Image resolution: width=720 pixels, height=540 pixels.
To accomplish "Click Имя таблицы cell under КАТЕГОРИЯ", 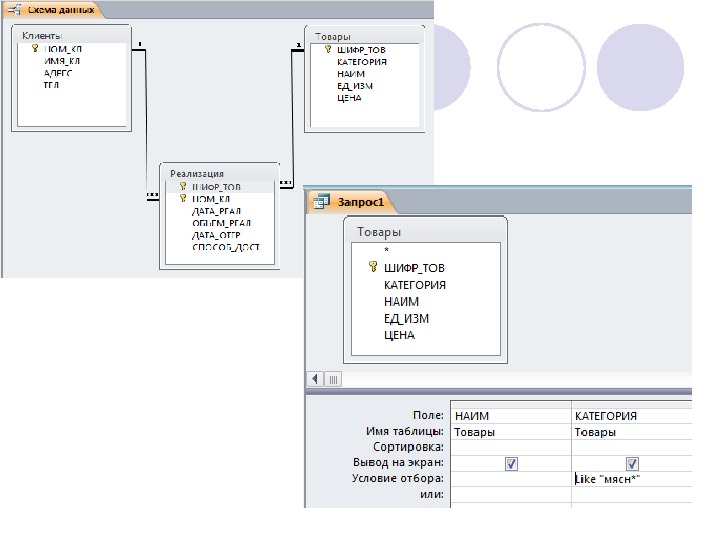I will coord(632,432).
